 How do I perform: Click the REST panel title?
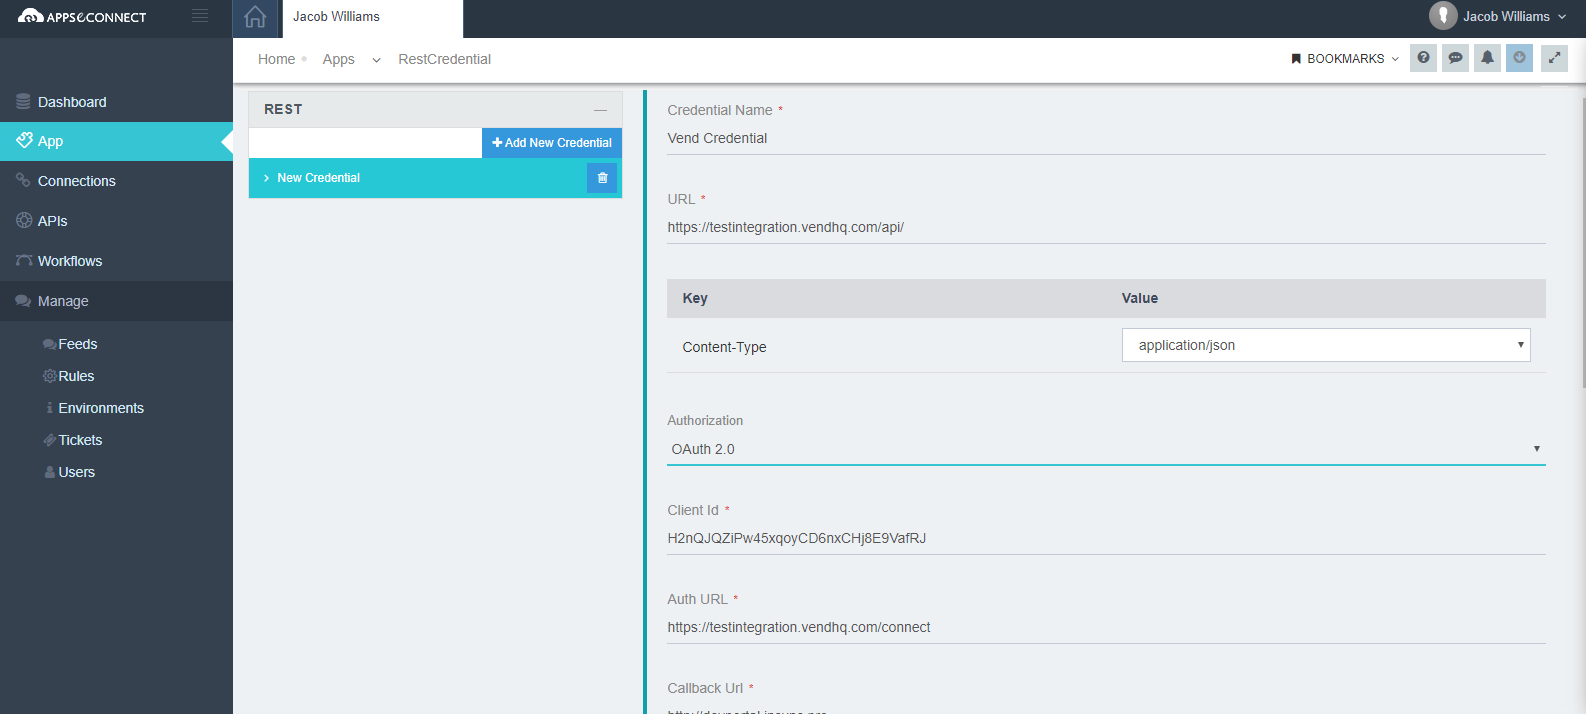coord(283,109)
